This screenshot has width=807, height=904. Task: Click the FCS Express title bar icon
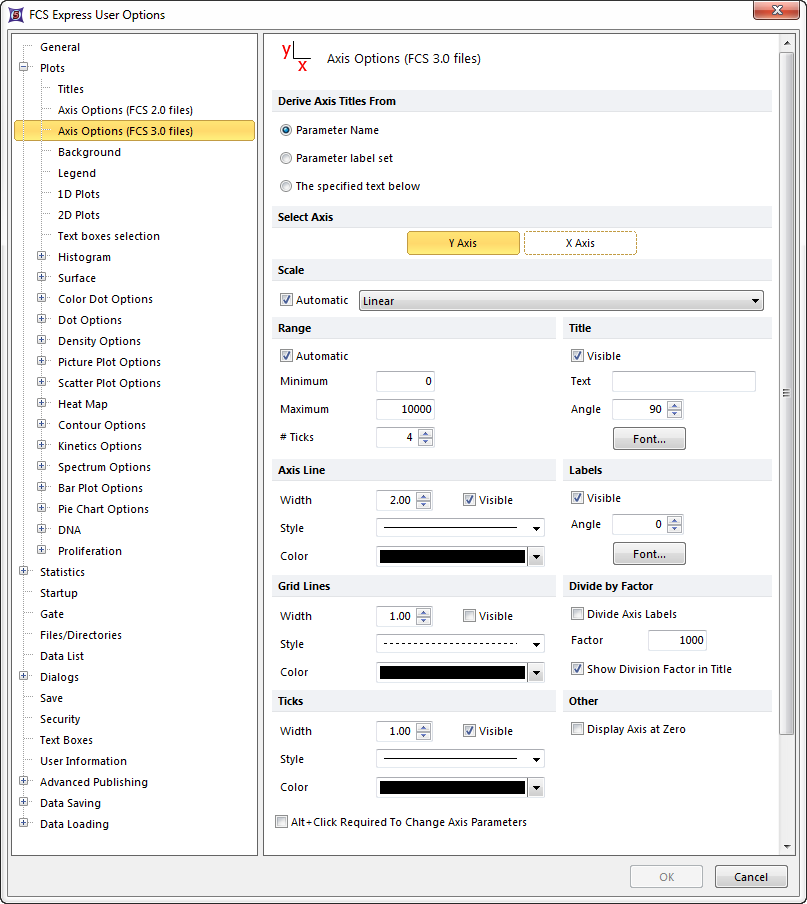point(15,14)
